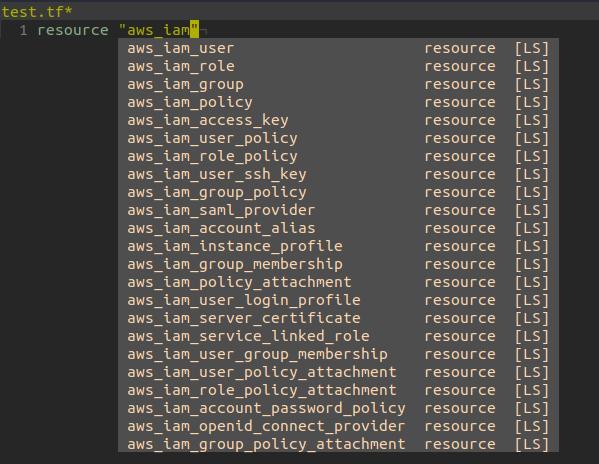The width and height of the screenshot is (599, 464).
Task: Place cursor on the resource keyword
Action: 73,30
